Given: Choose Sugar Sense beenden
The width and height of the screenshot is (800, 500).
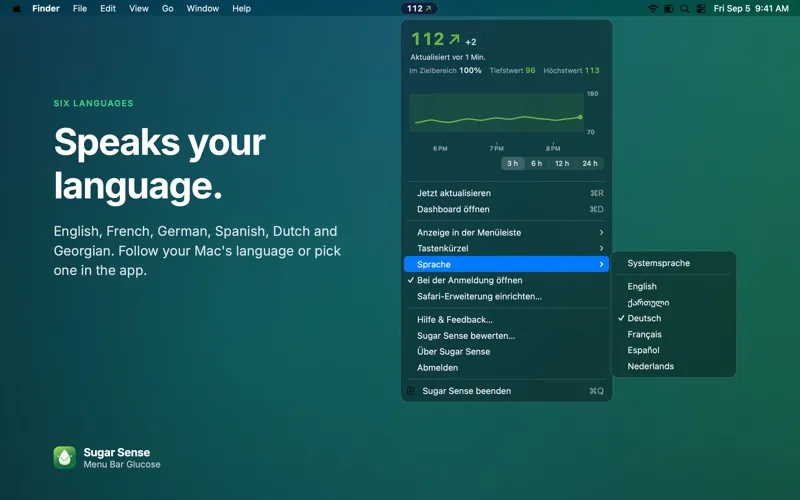Looking at the screenshot, I should 506,391.
